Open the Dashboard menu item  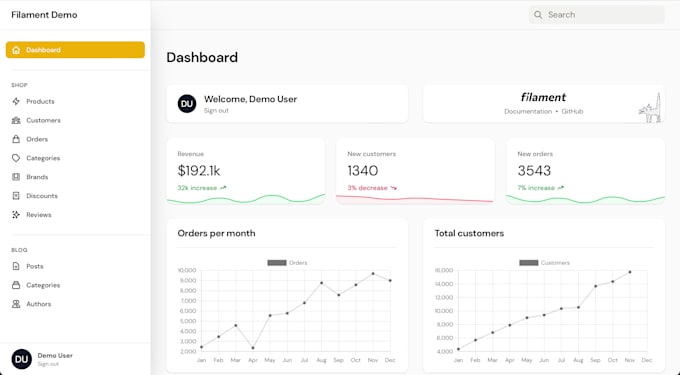(x=75, y=50)
